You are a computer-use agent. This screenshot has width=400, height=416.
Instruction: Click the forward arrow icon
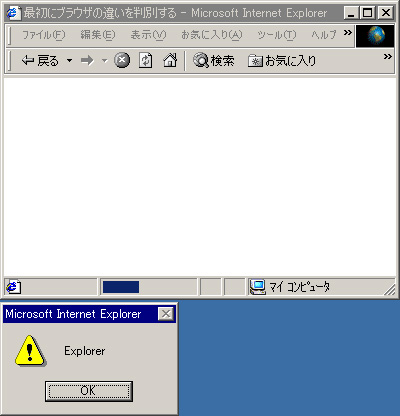(87, 61)
